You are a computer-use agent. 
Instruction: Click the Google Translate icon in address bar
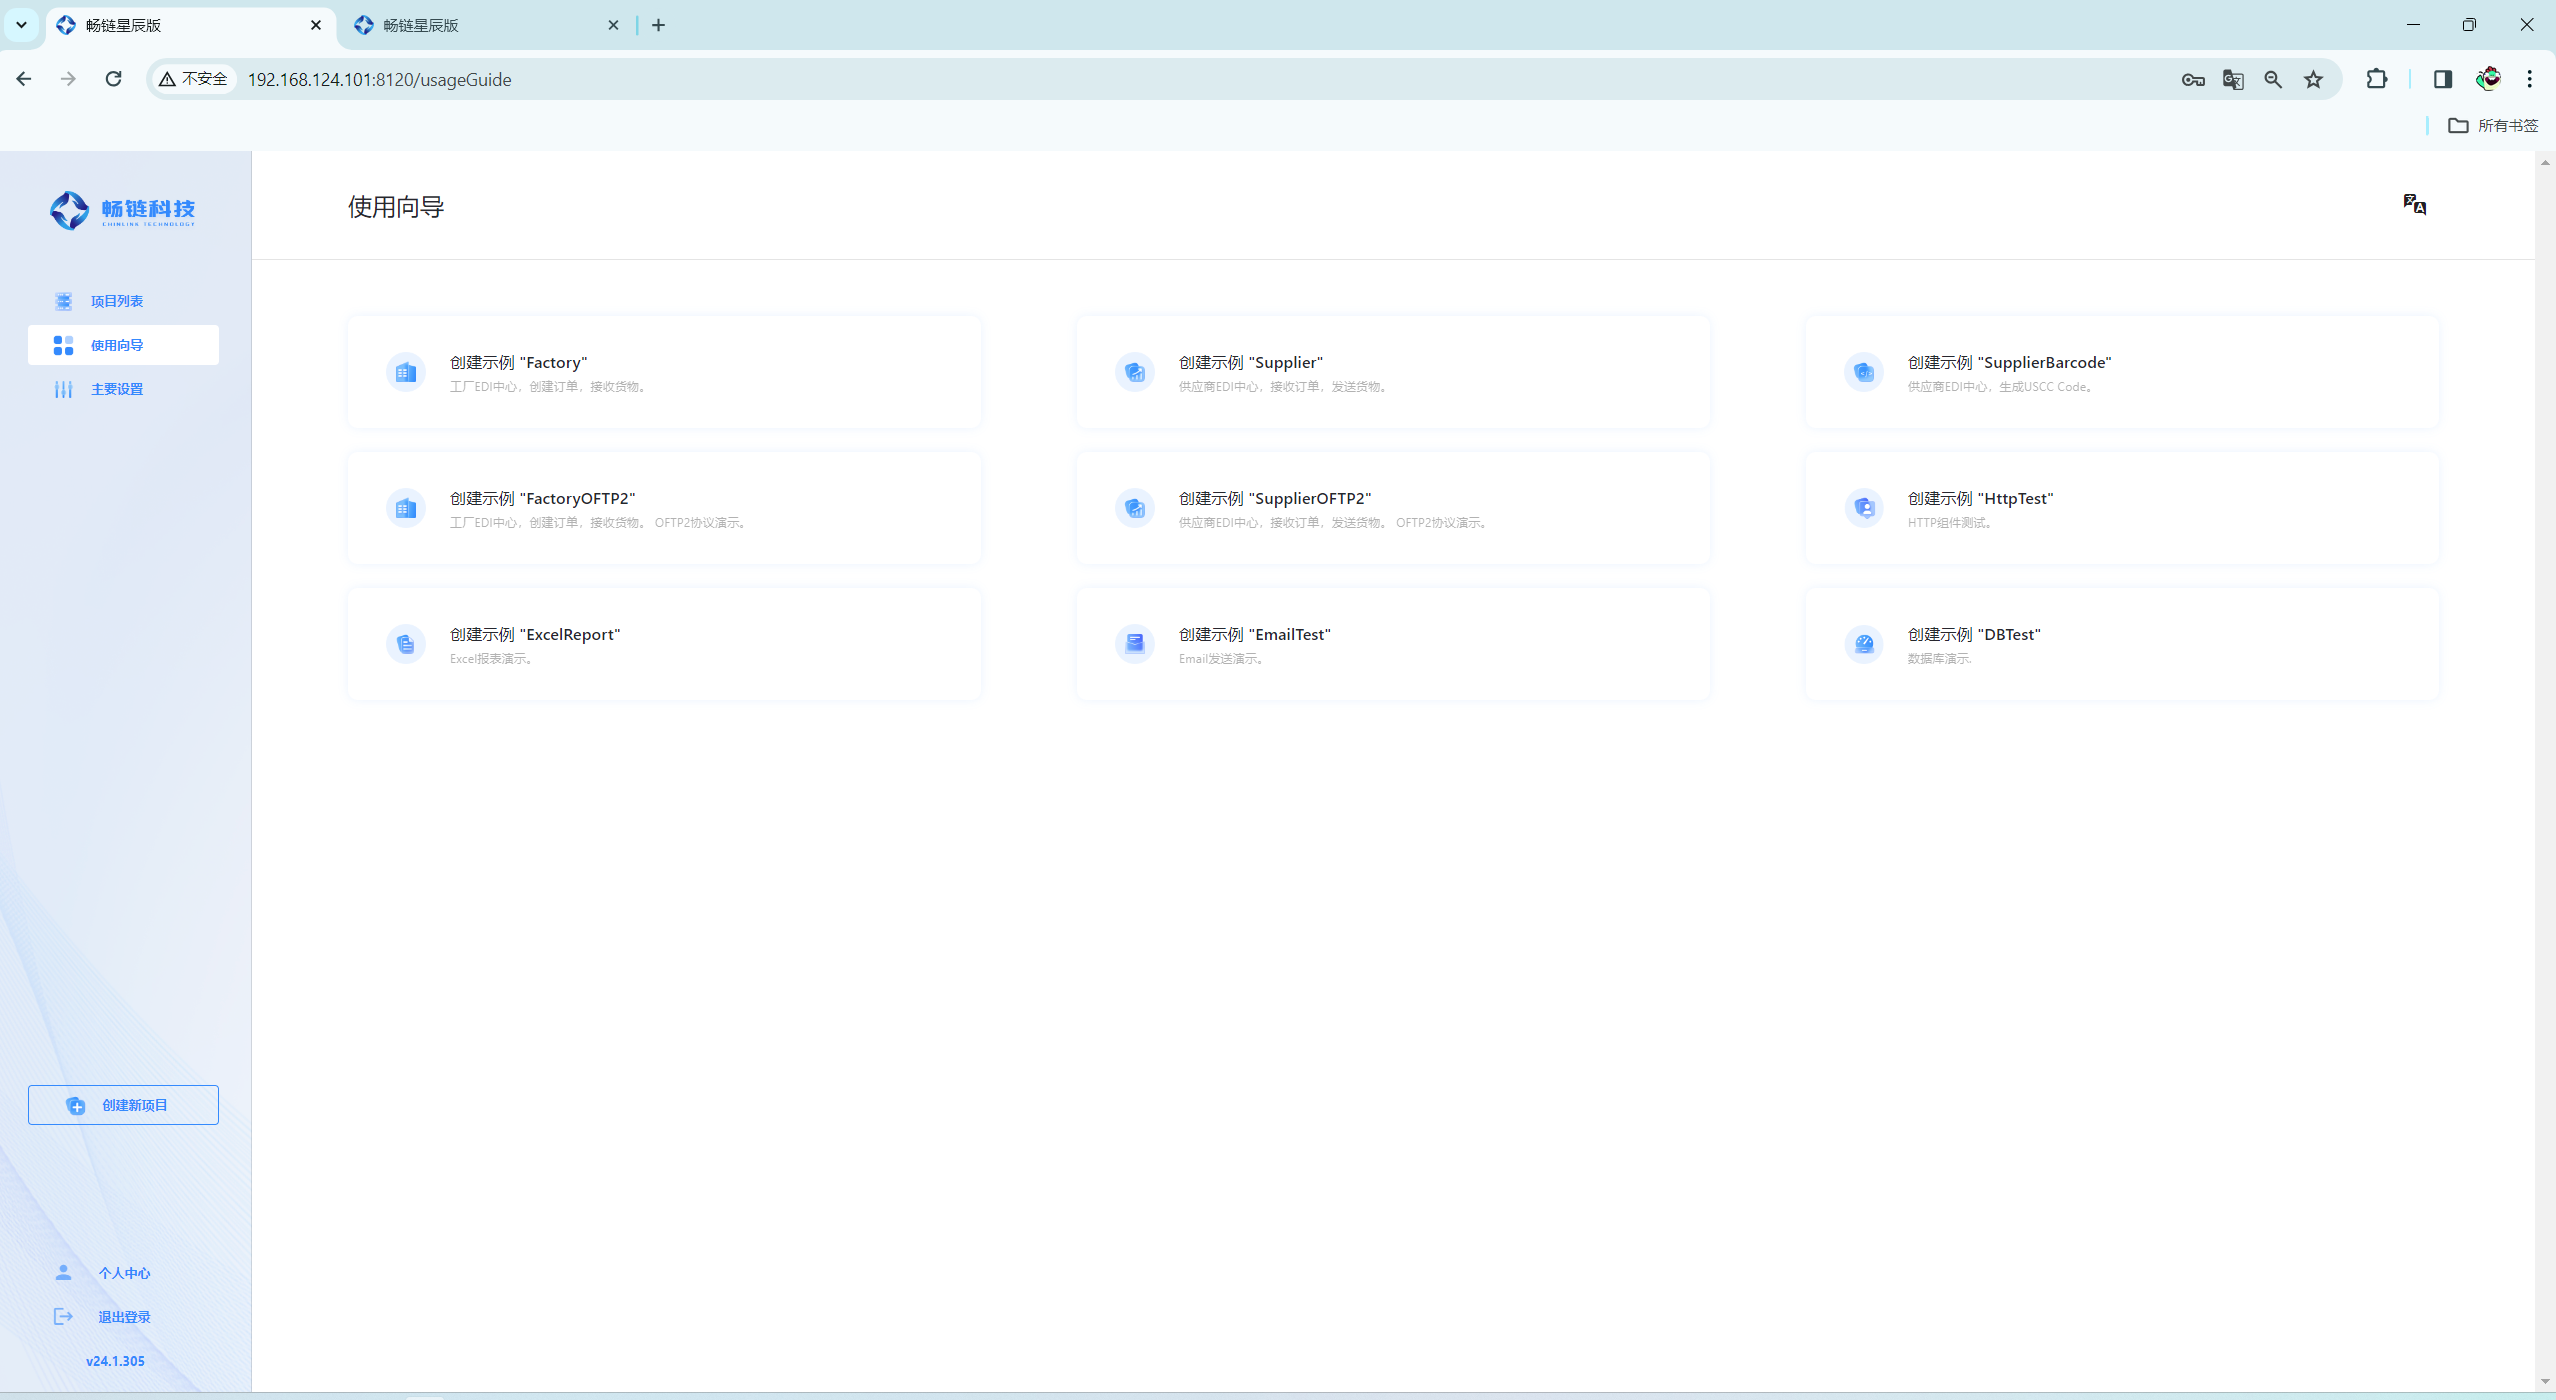pos(2232,80)
